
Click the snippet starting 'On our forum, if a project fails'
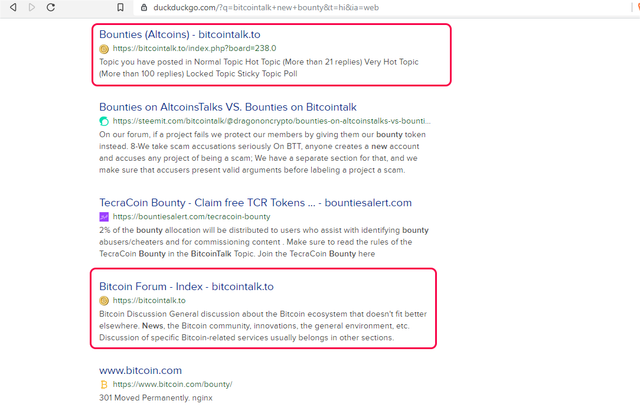coord(262,152)
